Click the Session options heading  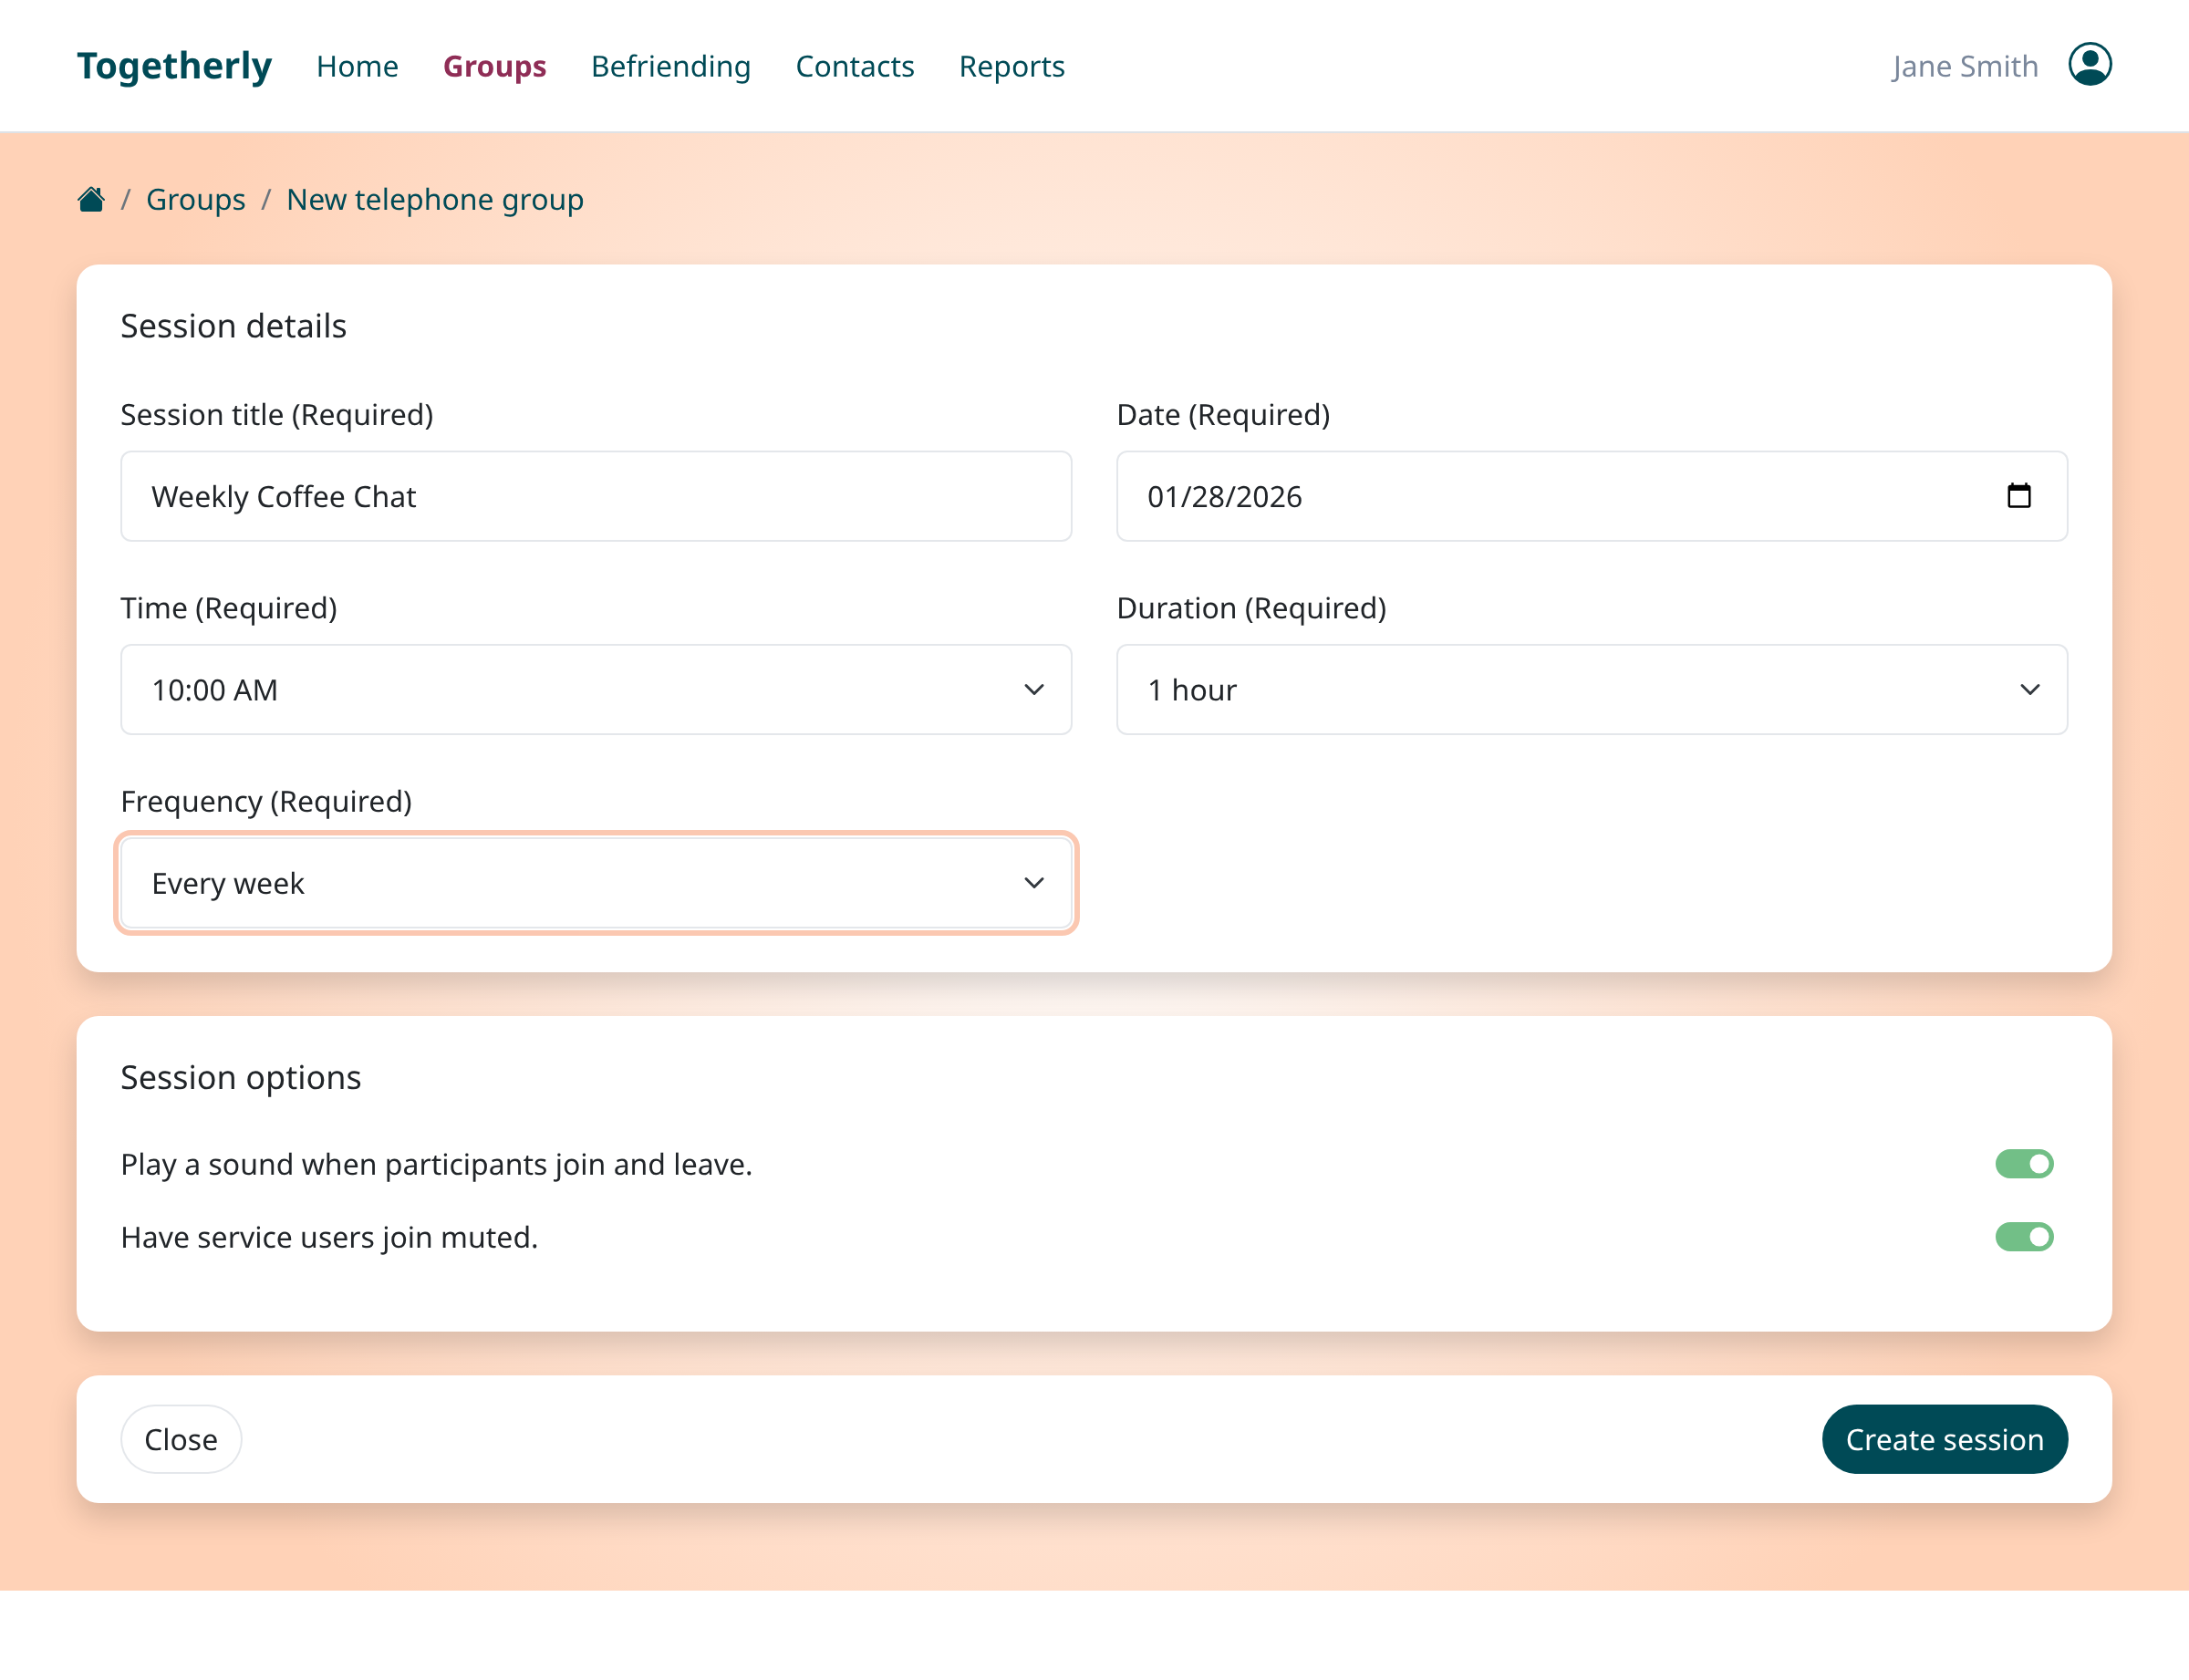click(x=241, y=1077)
